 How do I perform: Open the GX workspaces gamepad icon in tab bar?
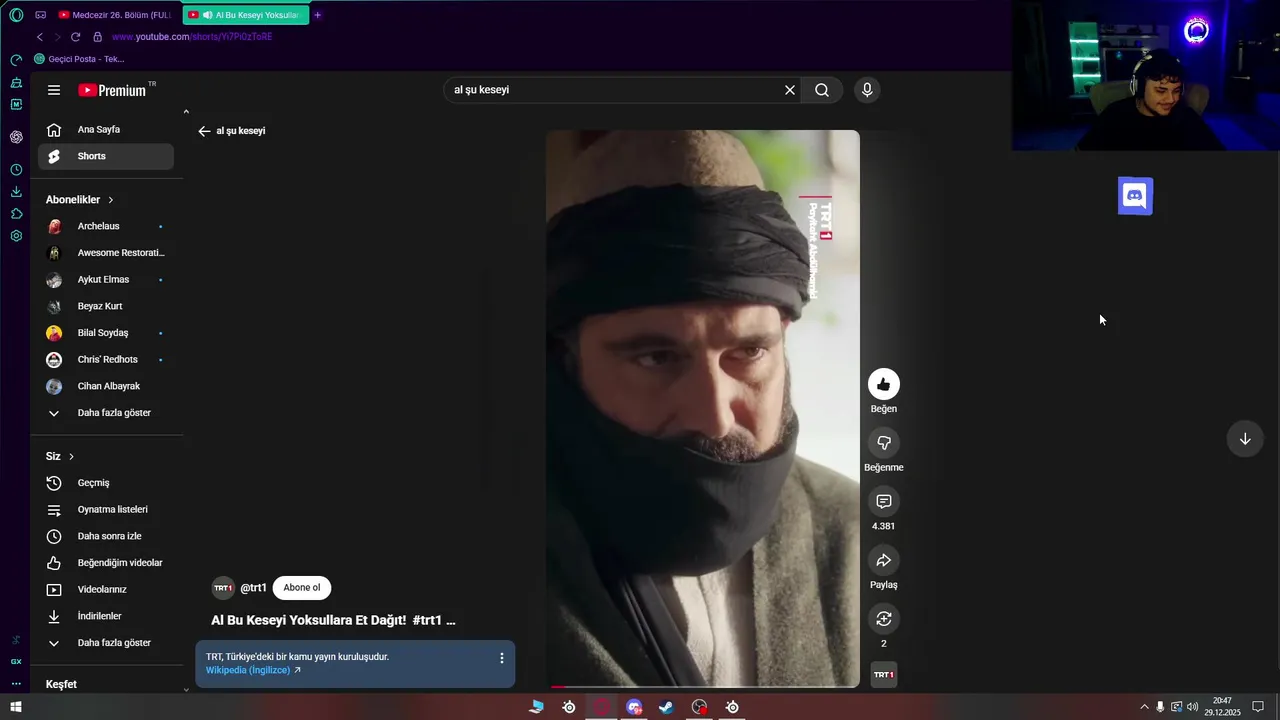pyautogui.click(x=40, y=15)
